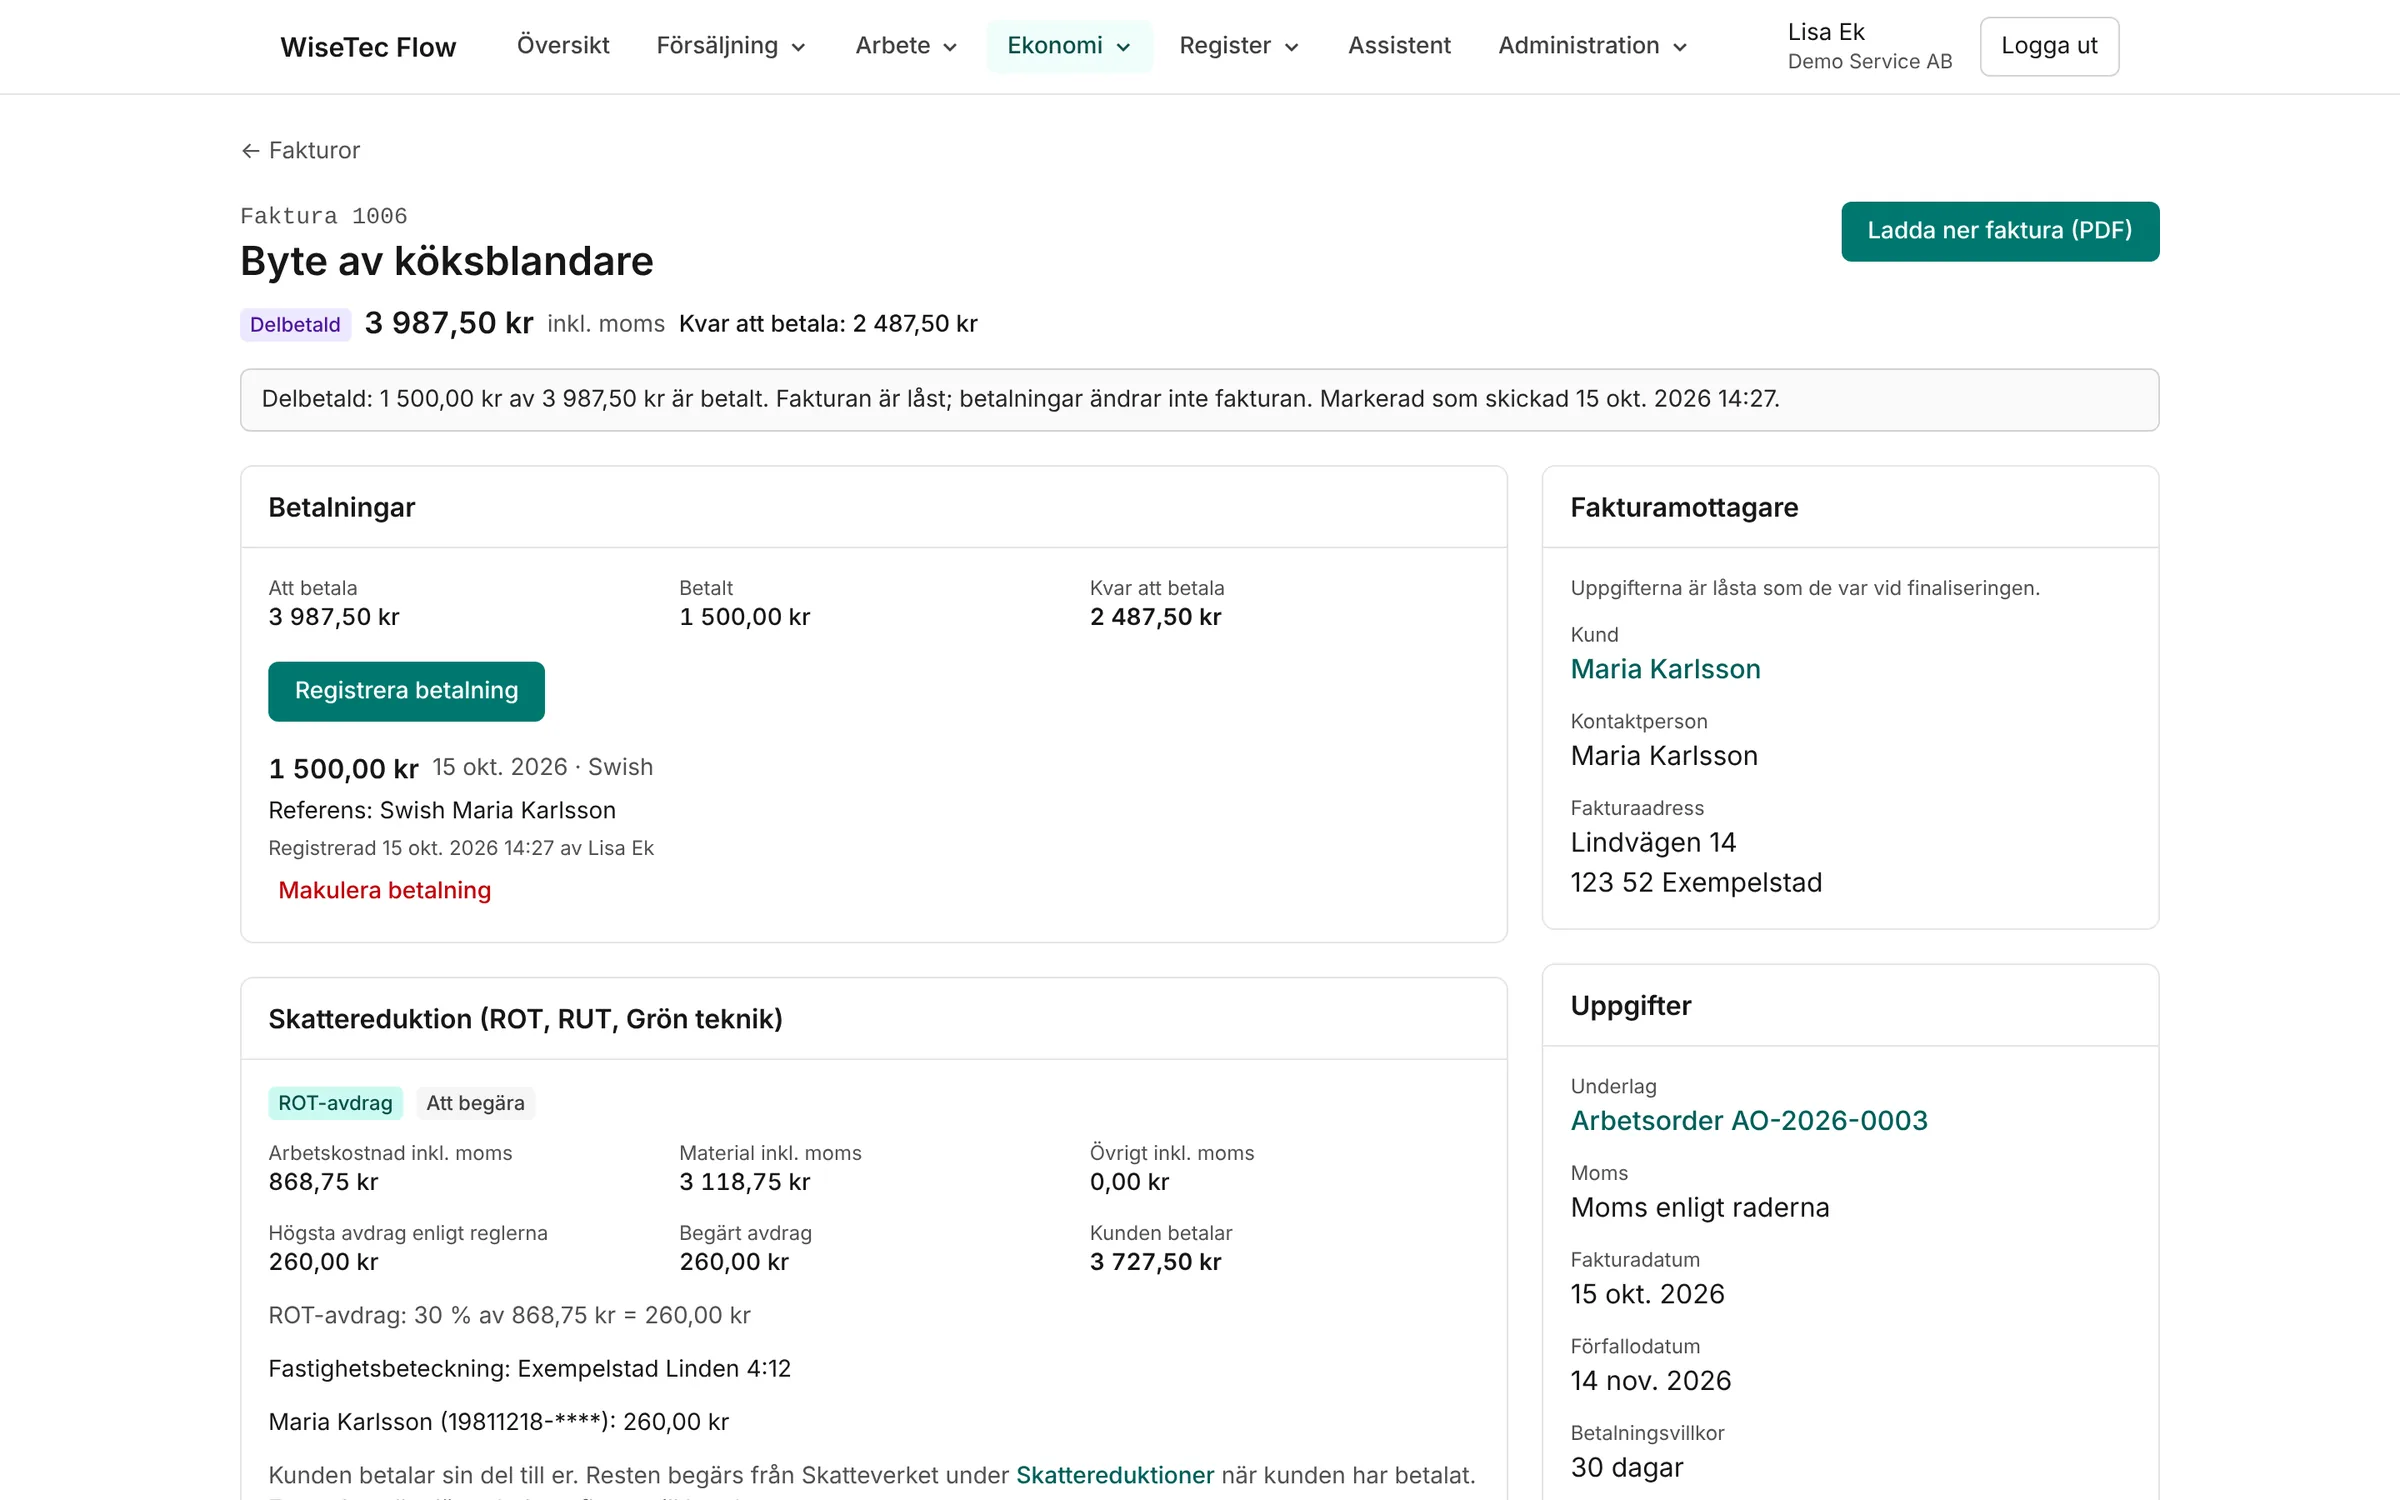Screen dimensions: 2400x1500
Task: Click the Demo Service AB company name
Action: click(x=1870, y=62)
